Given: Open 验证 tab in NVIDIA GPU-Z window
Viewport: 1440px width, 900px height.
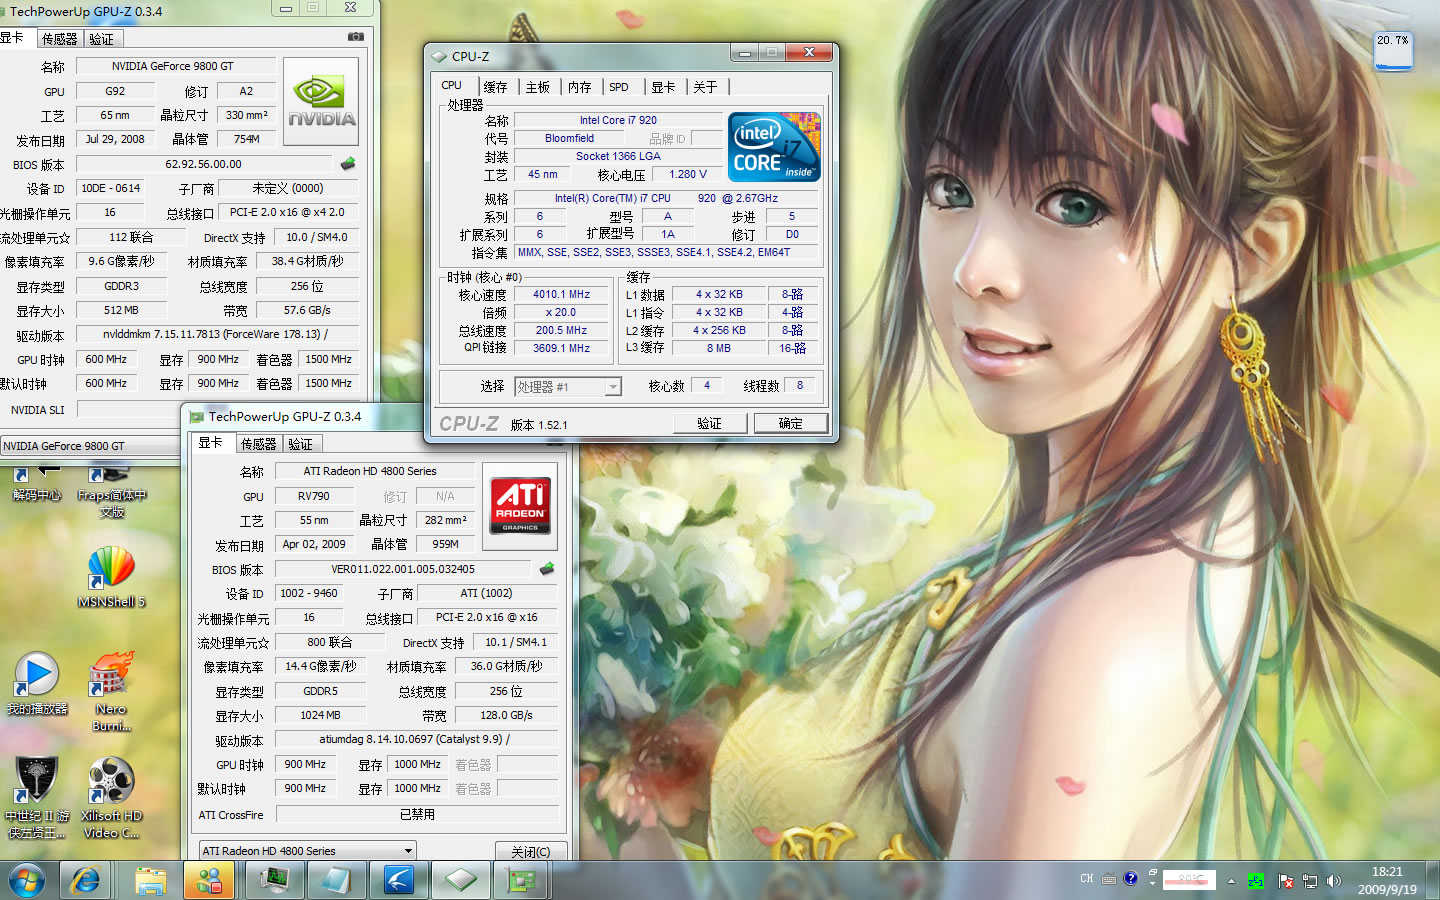Looking at the screenshot, I should click(102, 39).
